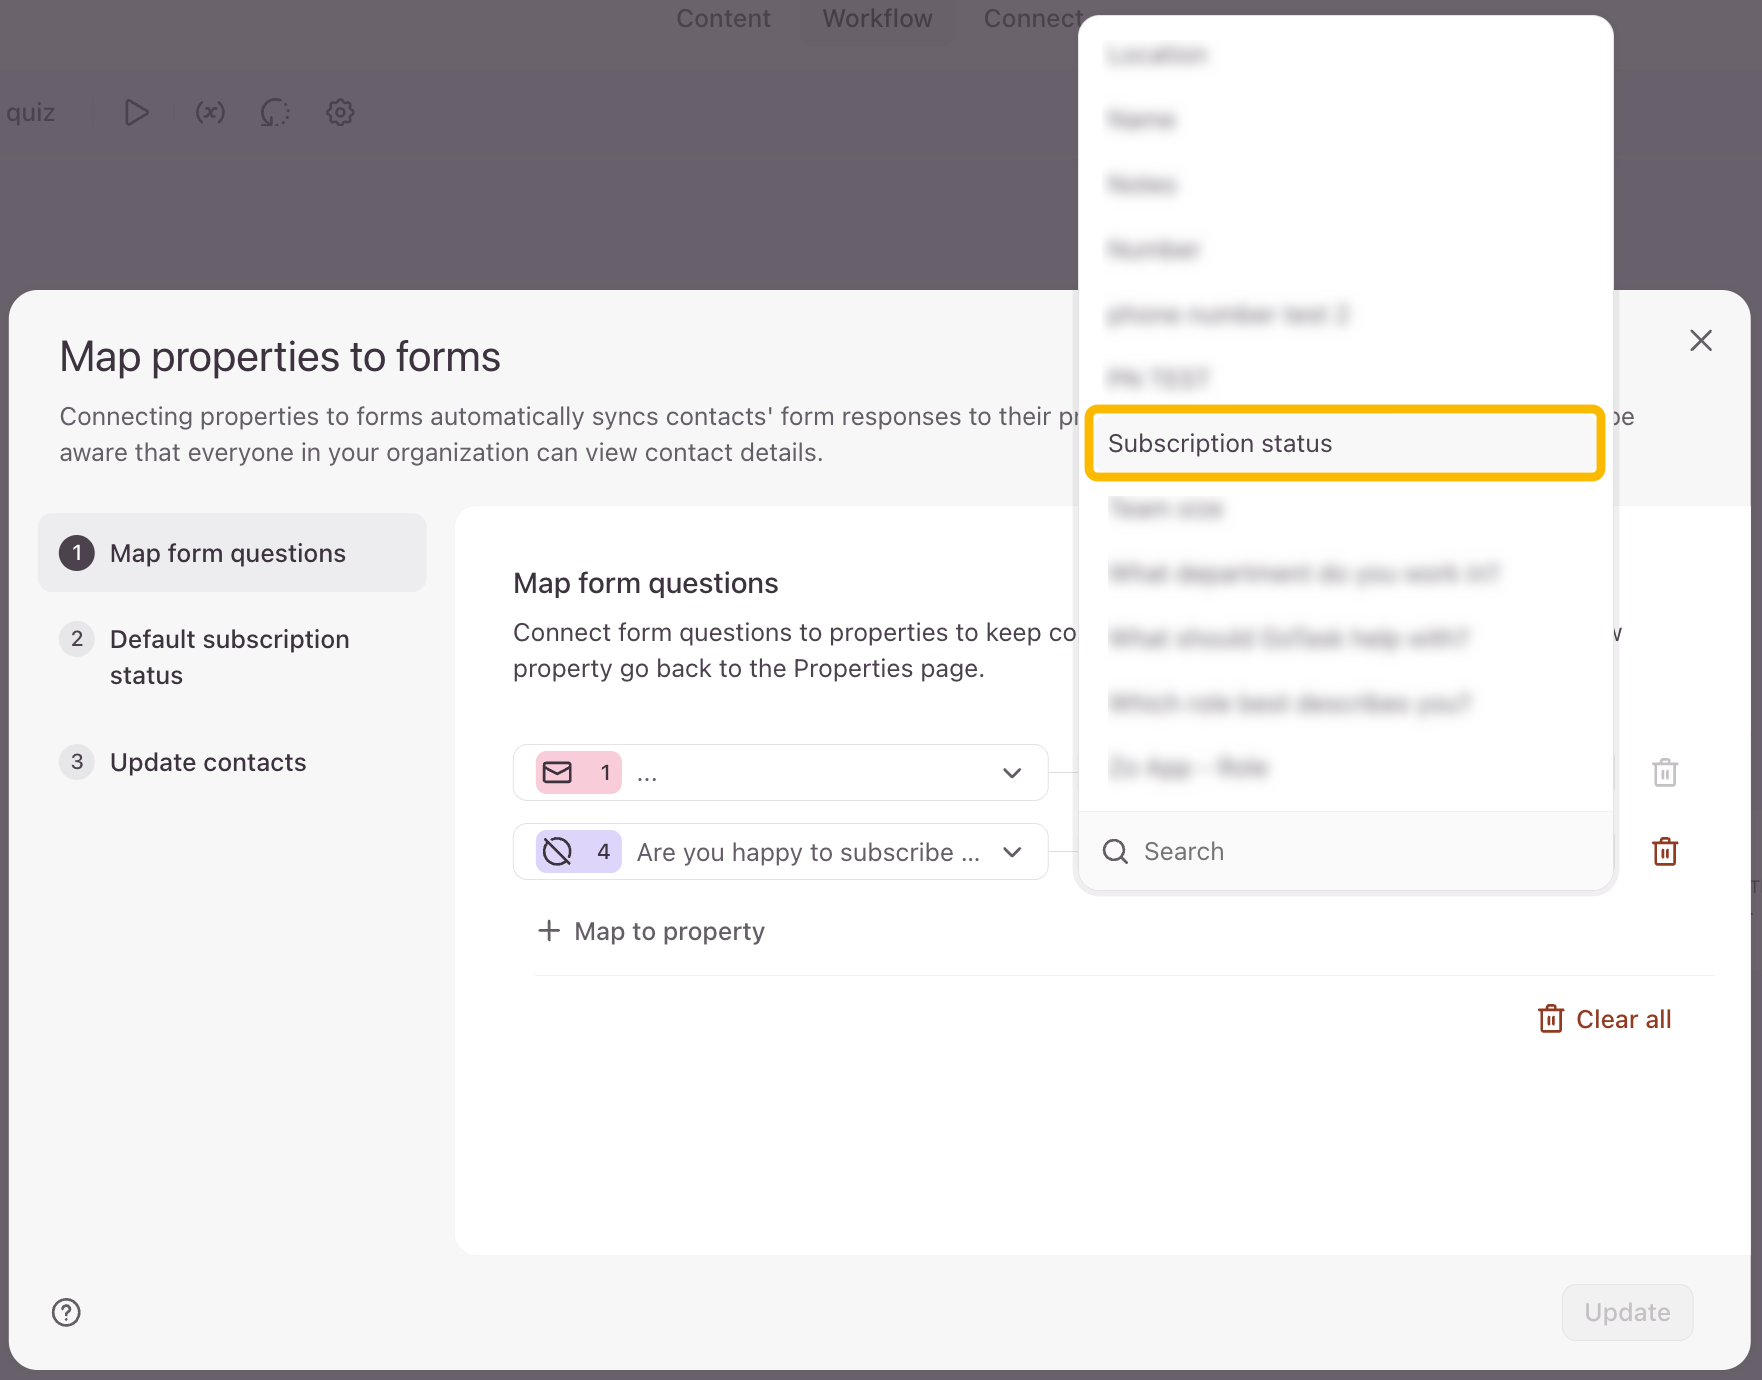The image size is (1762, 1380).
Task: Click the dashed circle logic icon
Action: pyautogui.click(x=275, y=113)
